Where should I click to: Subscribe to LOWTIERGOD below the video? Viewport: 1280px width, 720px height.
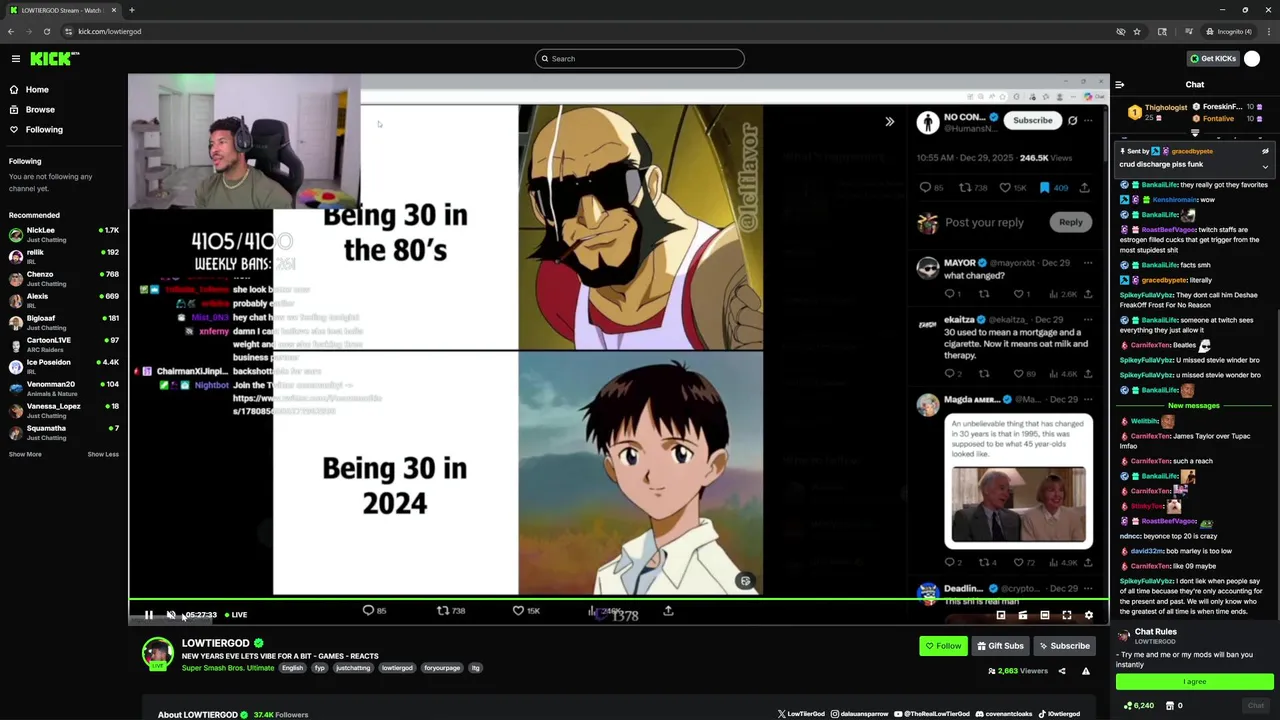pos(1064,646)
